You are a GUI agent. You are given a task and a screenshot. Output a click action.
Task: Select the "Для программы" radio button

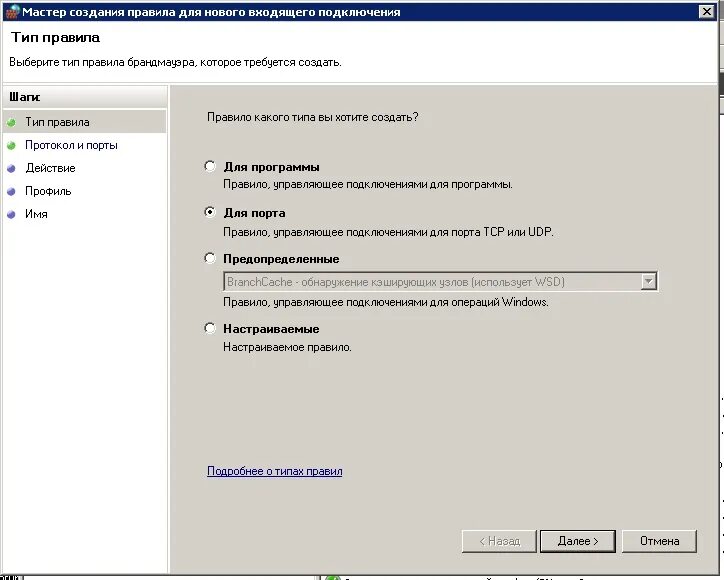[x=210, y=166]
